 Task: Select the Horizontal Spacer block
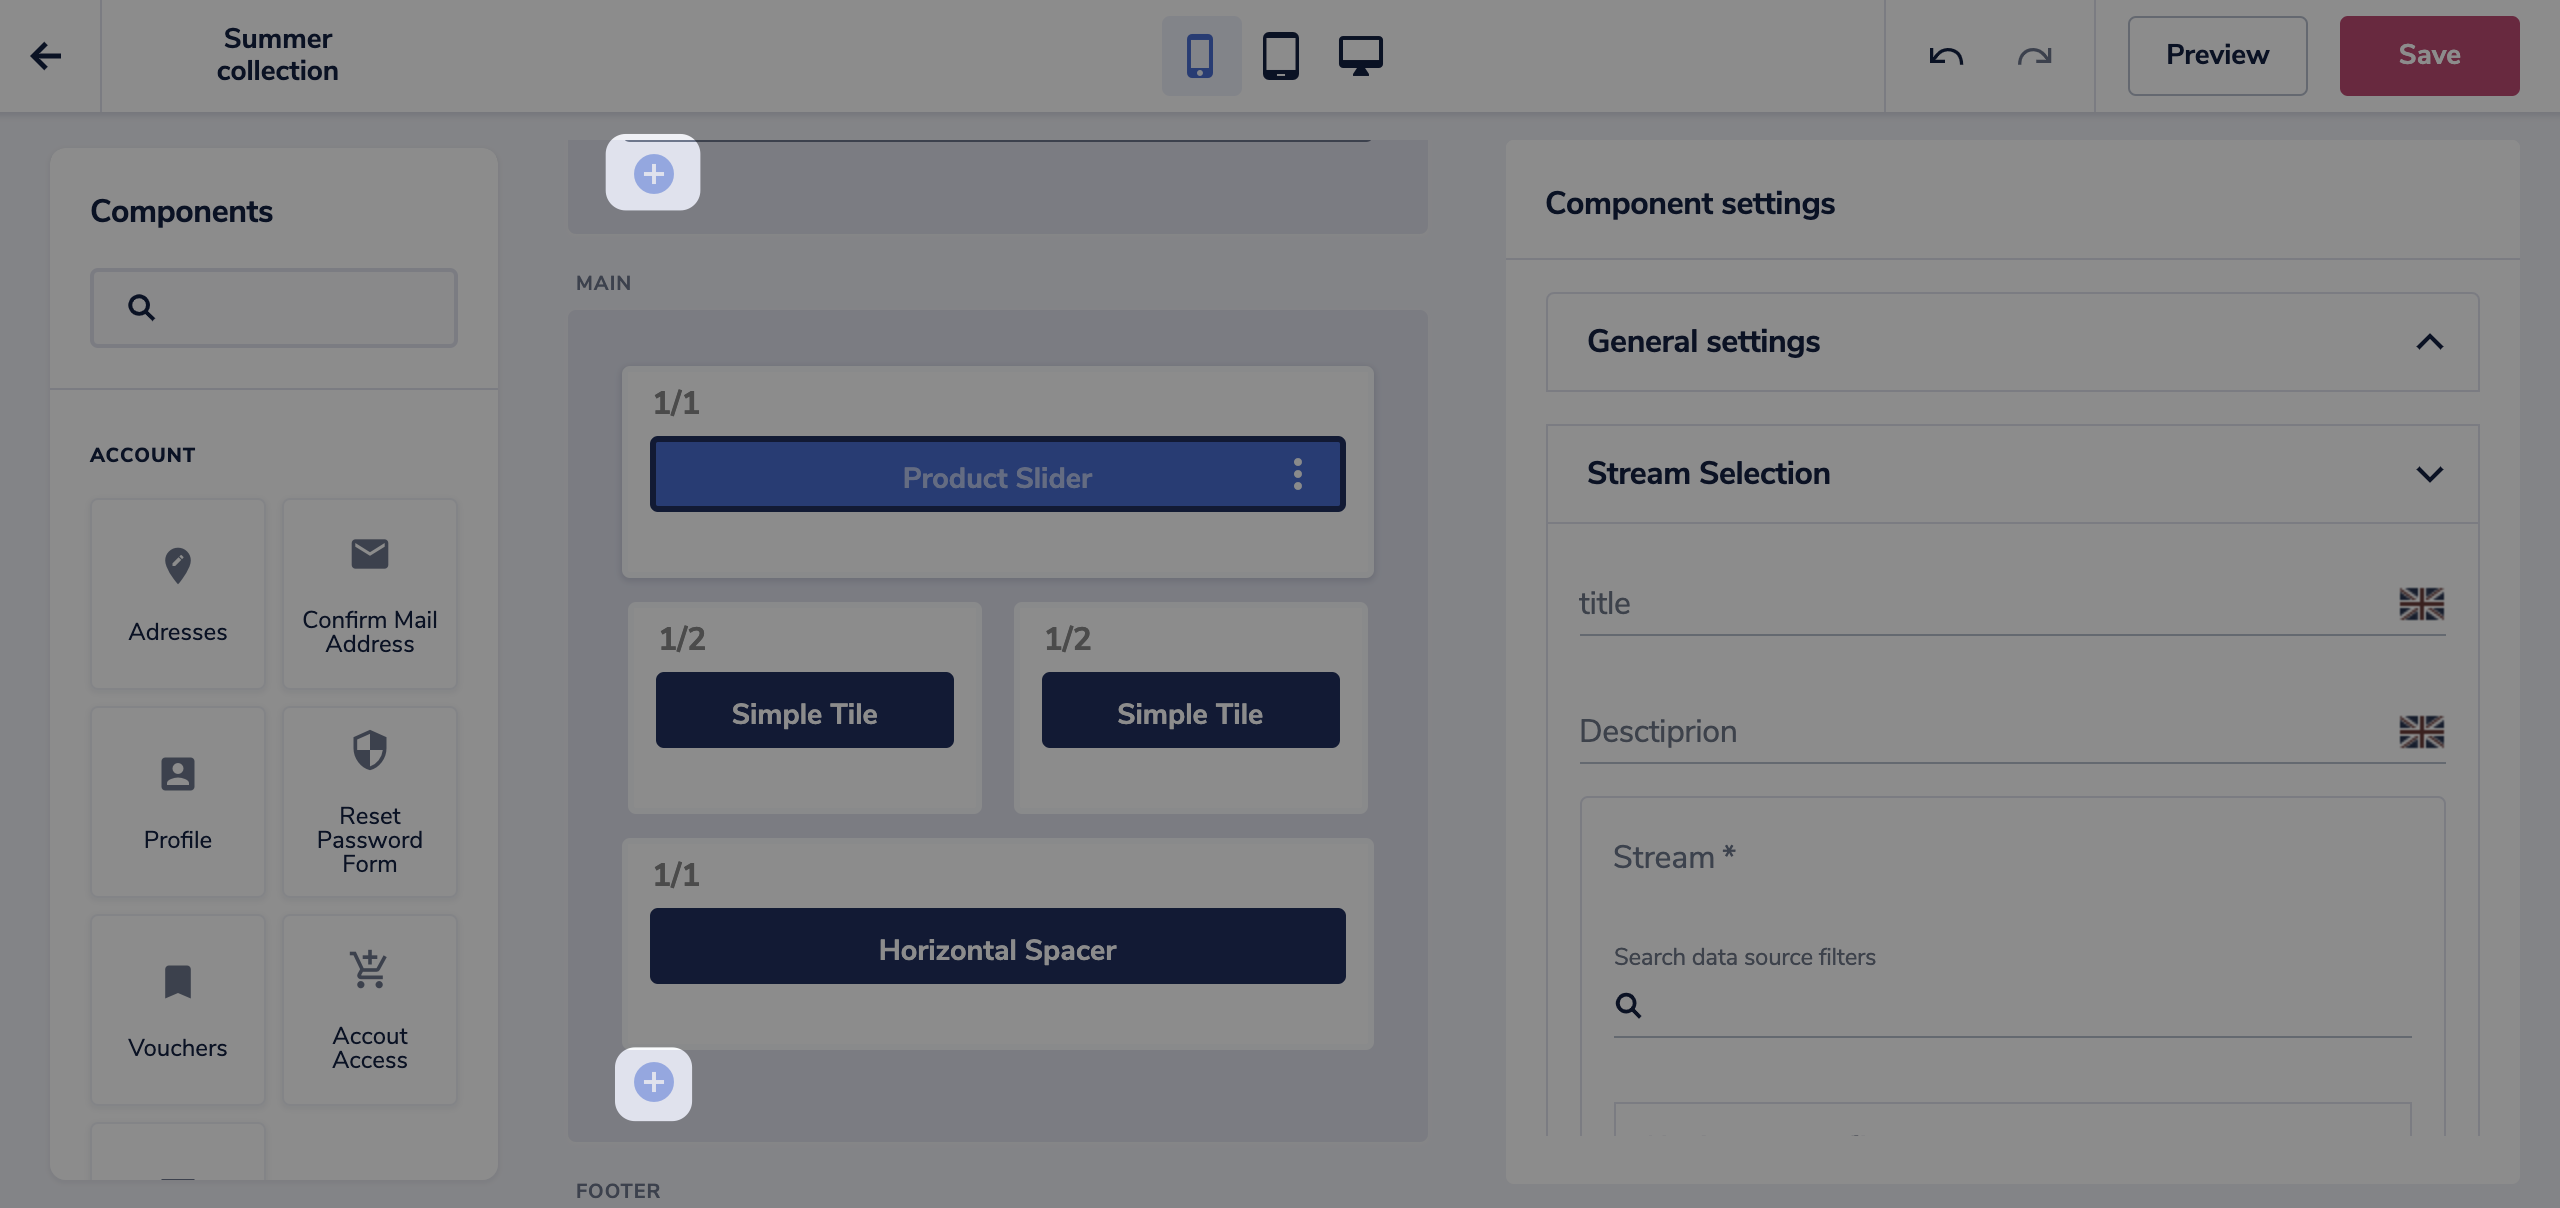pyautogui.click(x=997, y=946)
